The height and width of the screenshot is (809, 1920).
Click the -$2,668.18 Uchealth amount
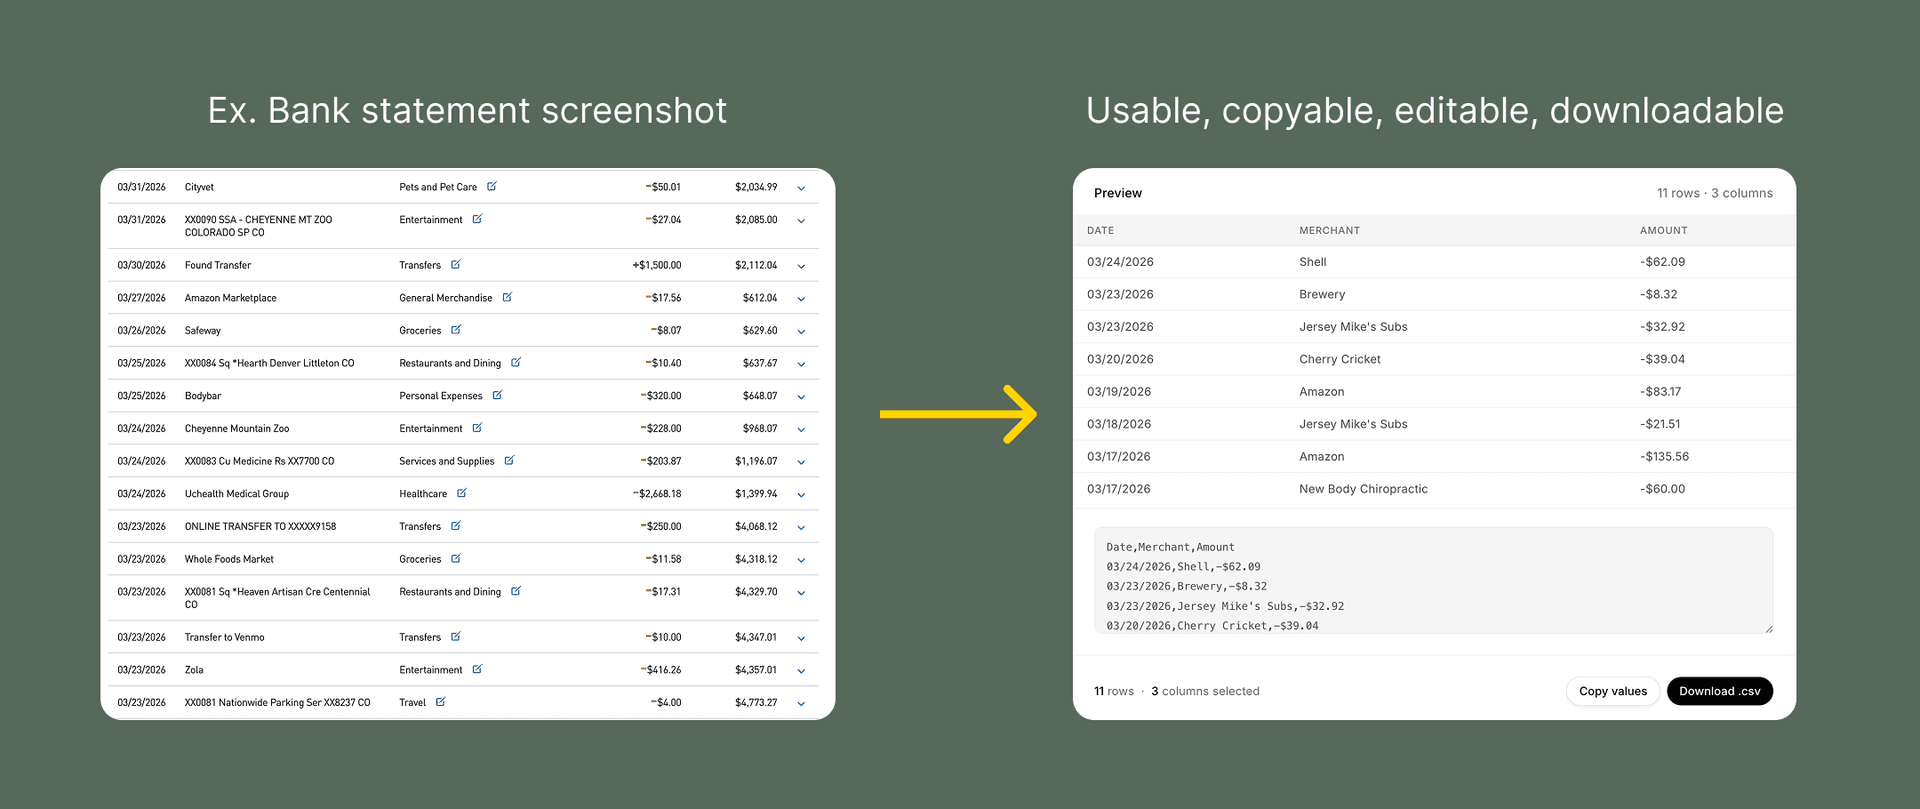click(657, 494)
